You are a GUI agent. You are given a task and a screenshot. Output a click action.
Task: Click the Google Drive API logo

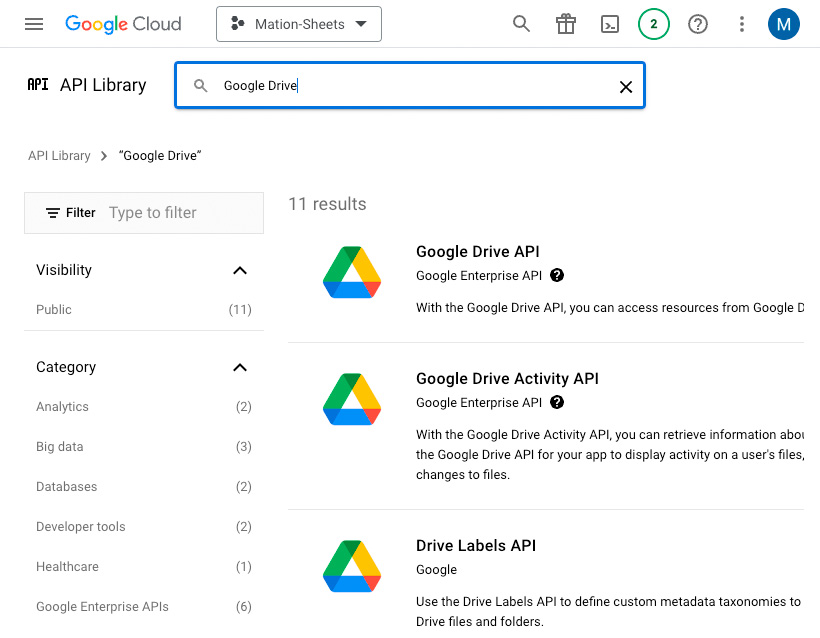point(352,272)
